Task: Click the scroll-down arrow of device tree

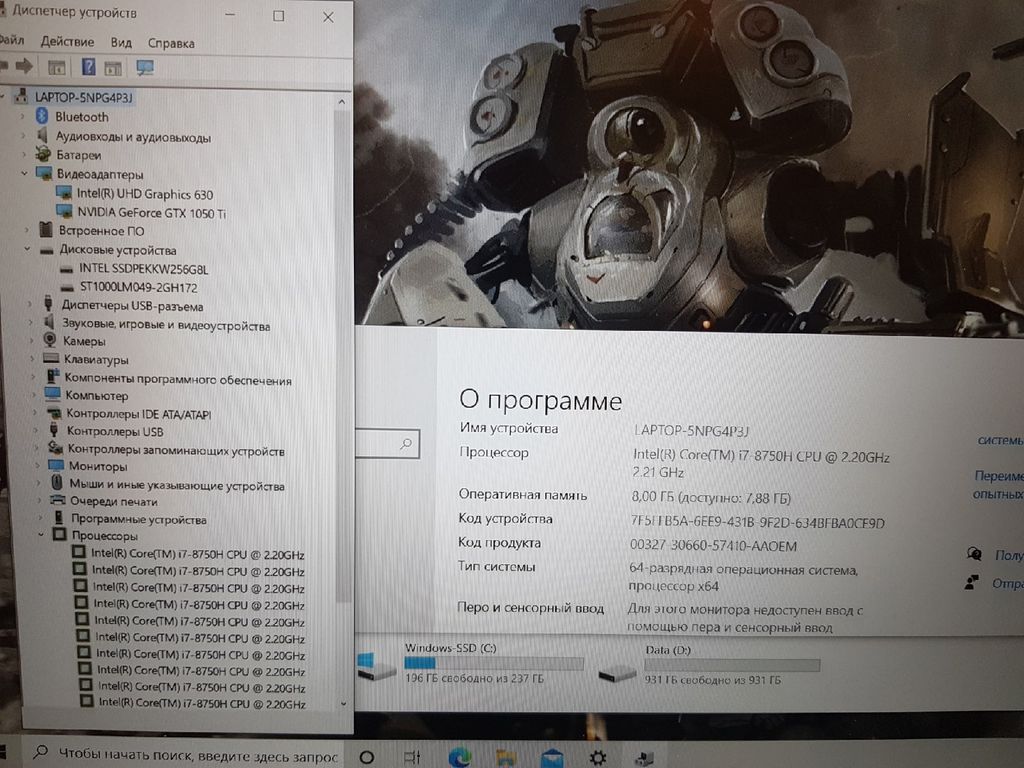Action: 344,703
